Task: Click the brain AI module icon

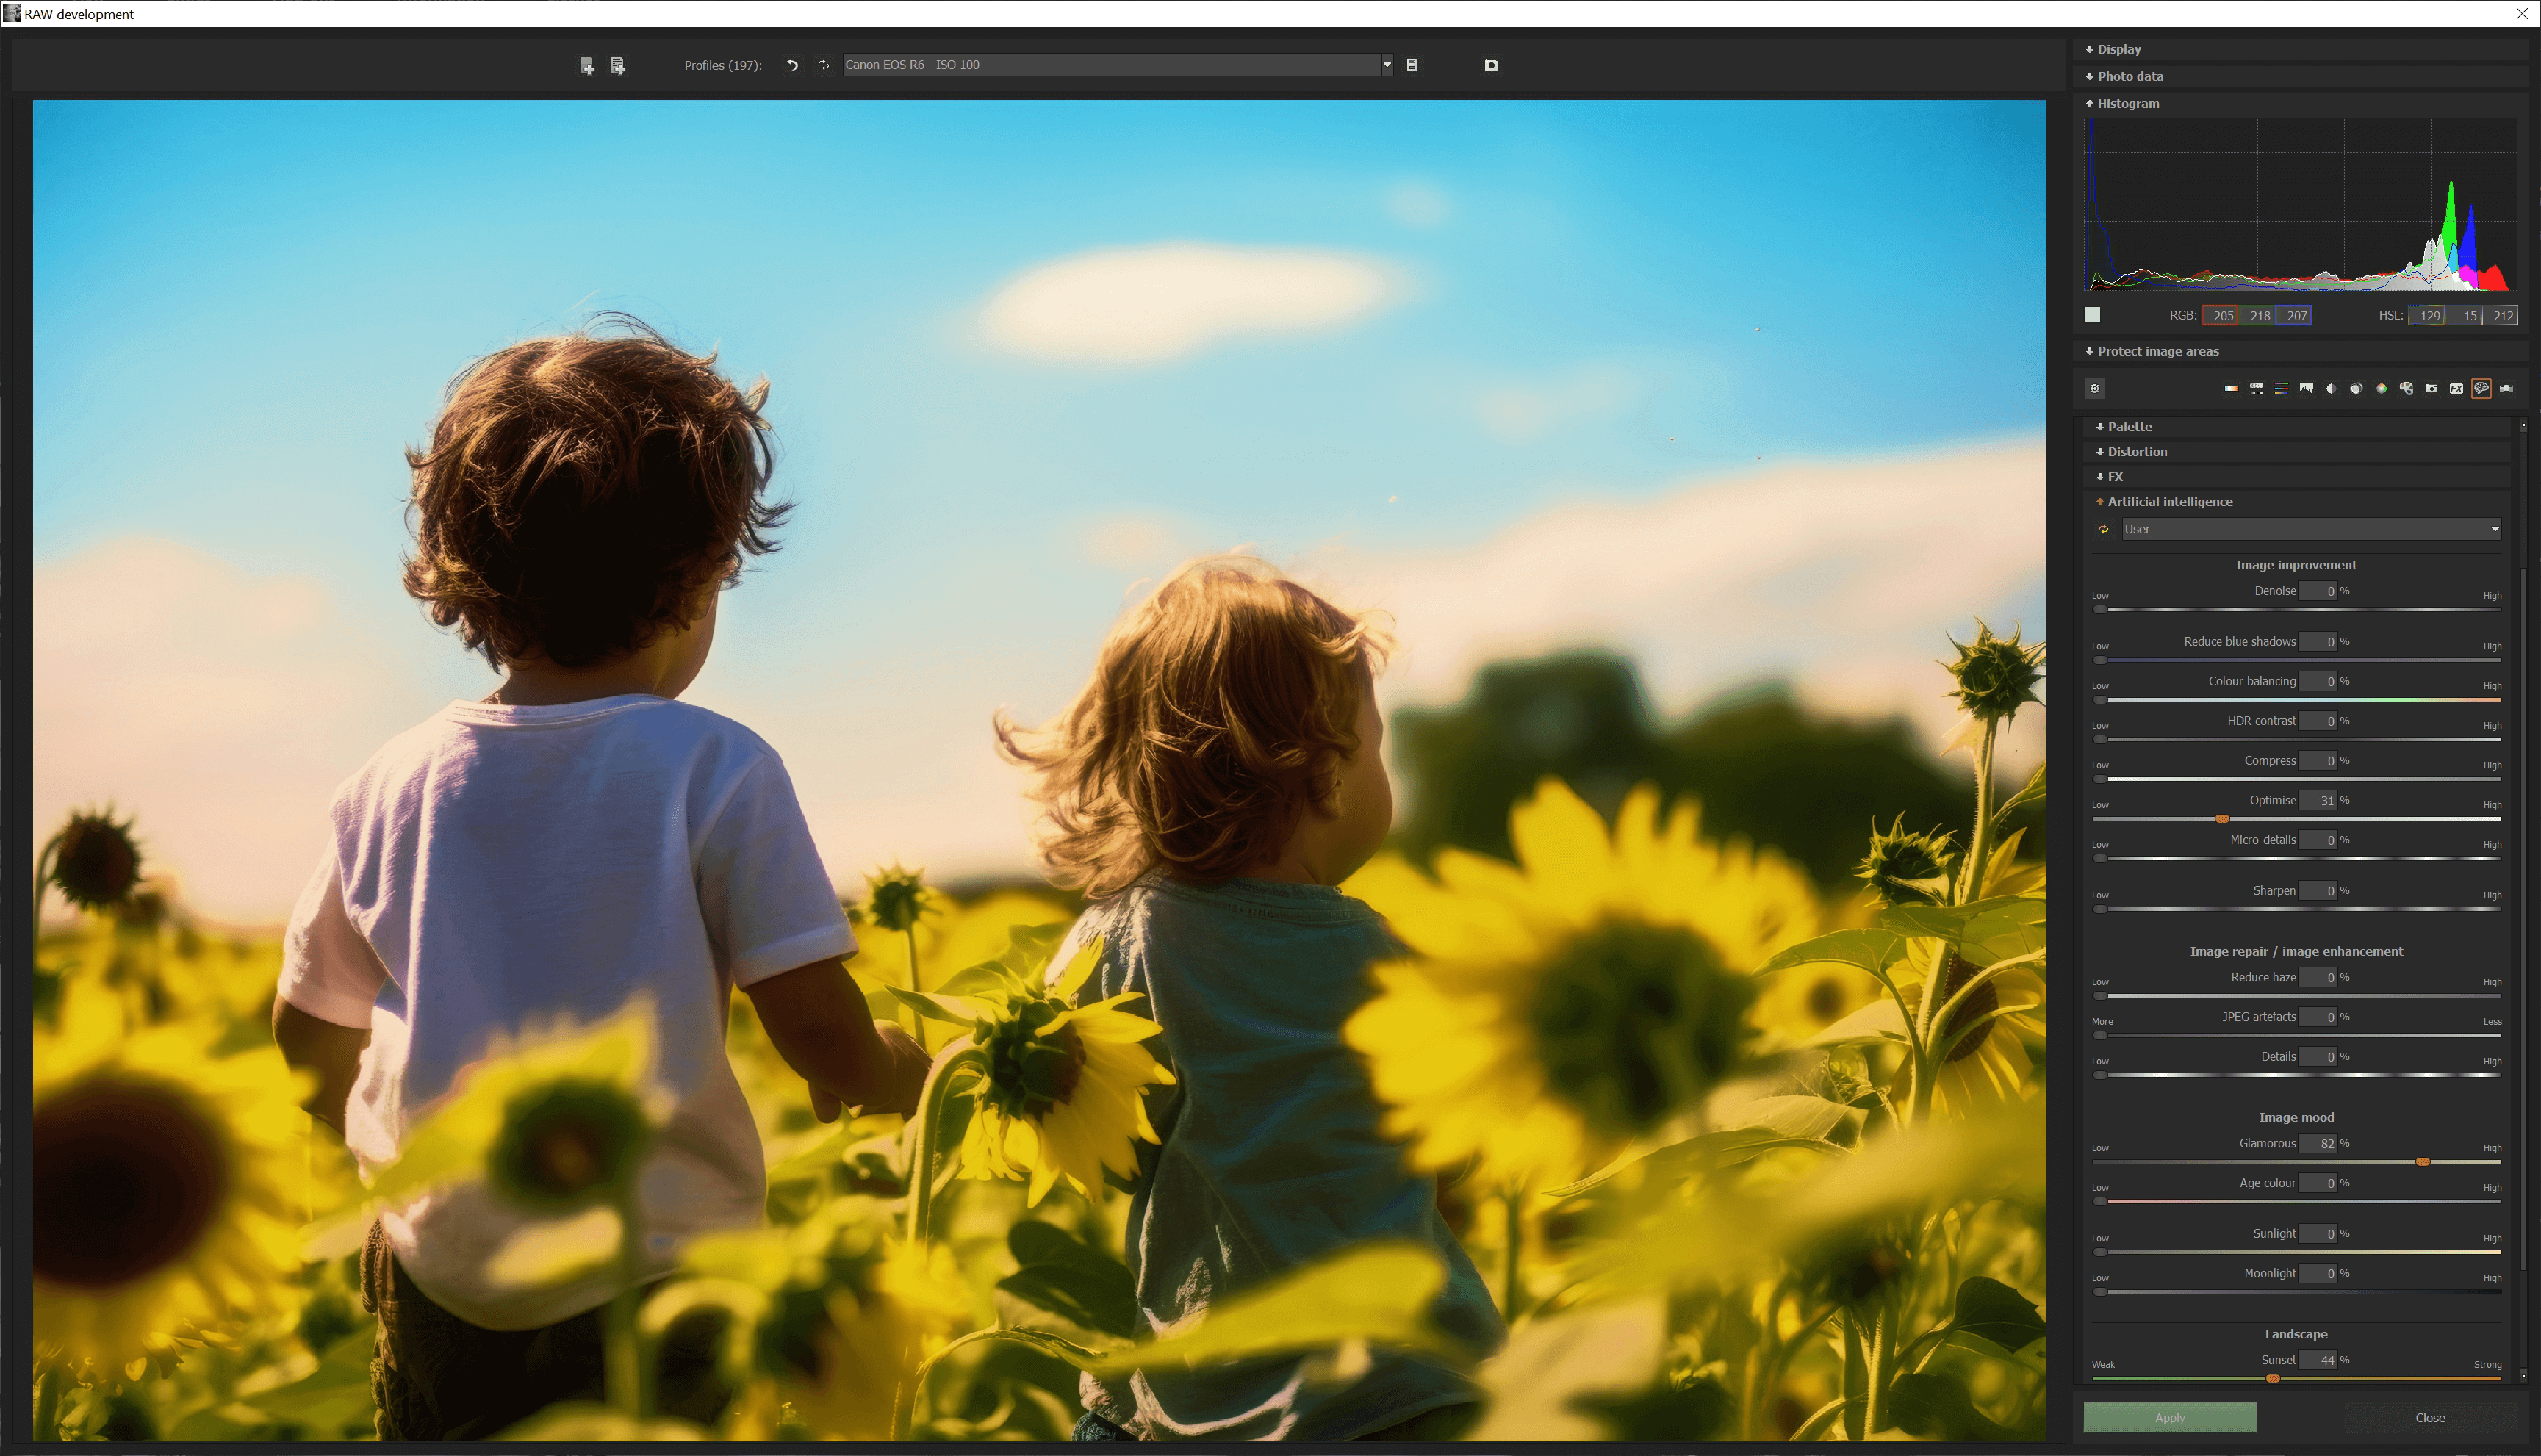Action: tap(2481, 389)
